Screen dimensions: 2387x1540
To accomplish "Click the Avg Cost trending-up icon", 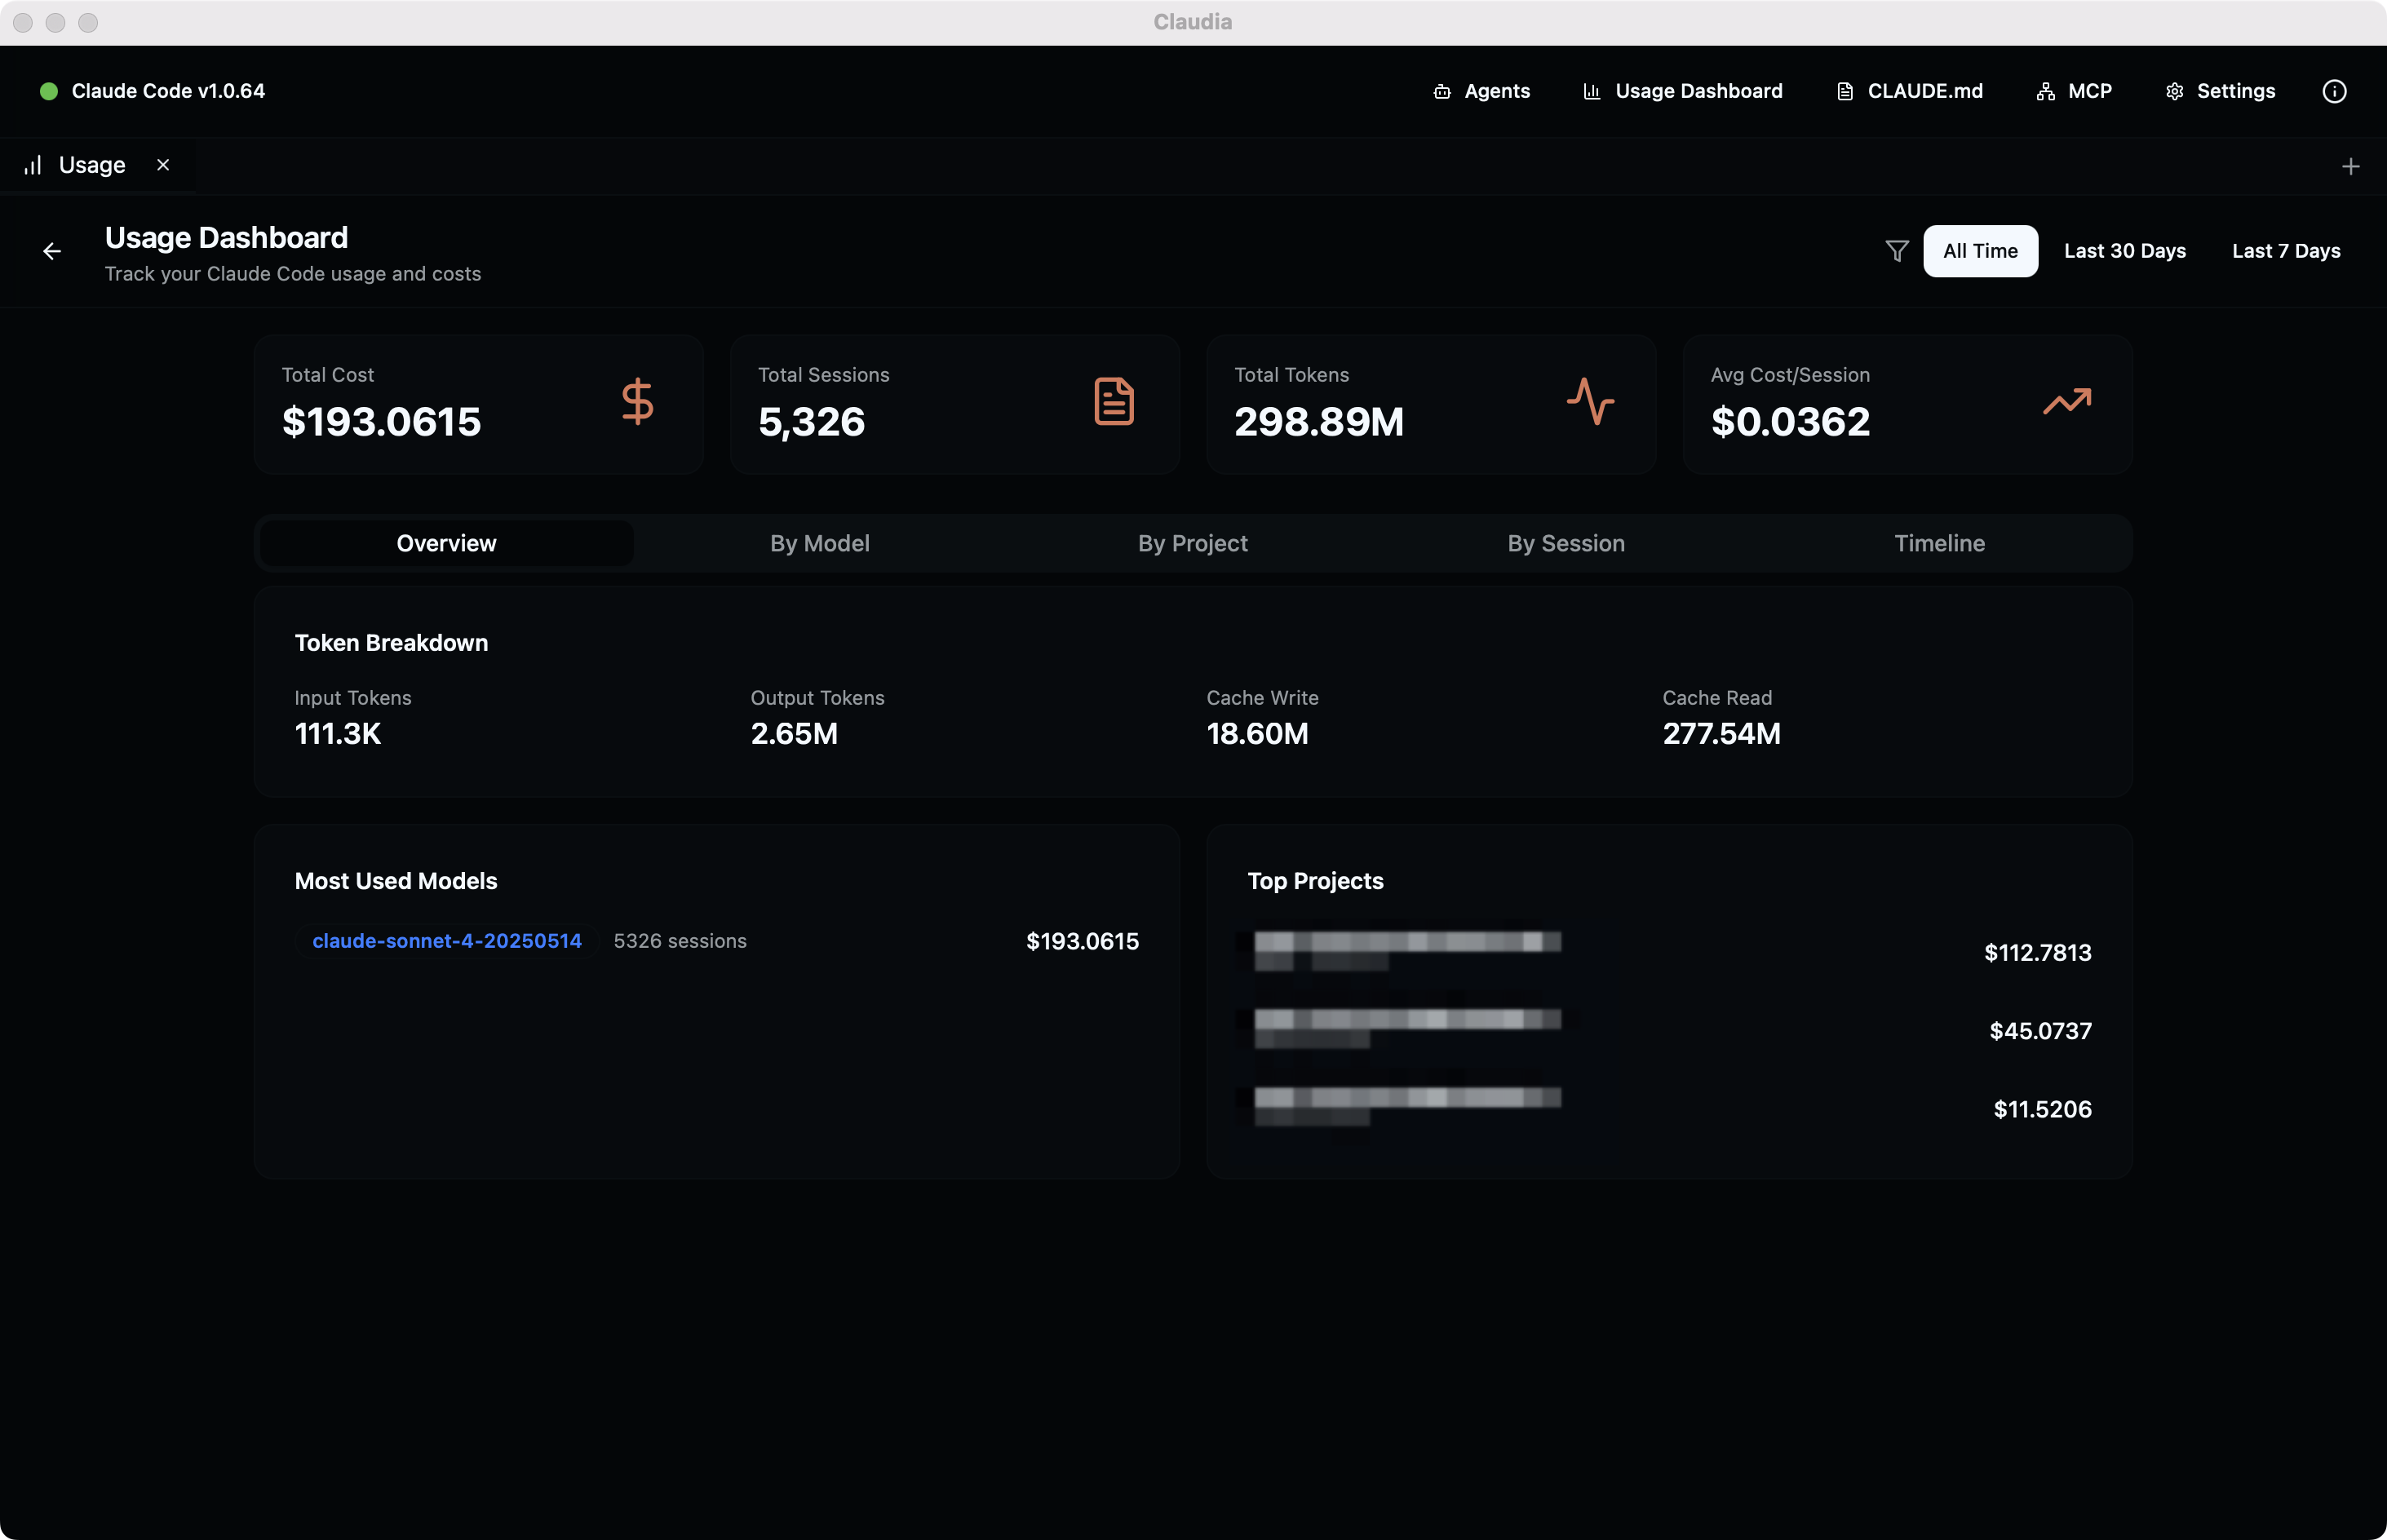I will (x=2067, y=402).
